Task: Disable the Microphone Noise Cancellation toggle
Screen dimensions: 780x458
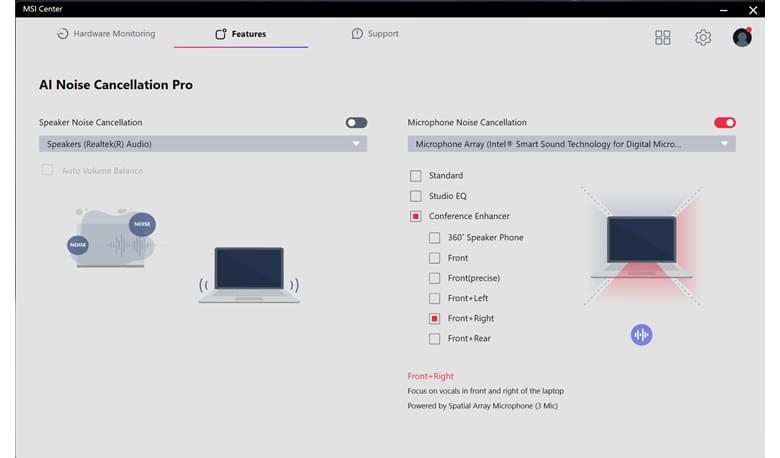Action: click(x=724, y=122)
